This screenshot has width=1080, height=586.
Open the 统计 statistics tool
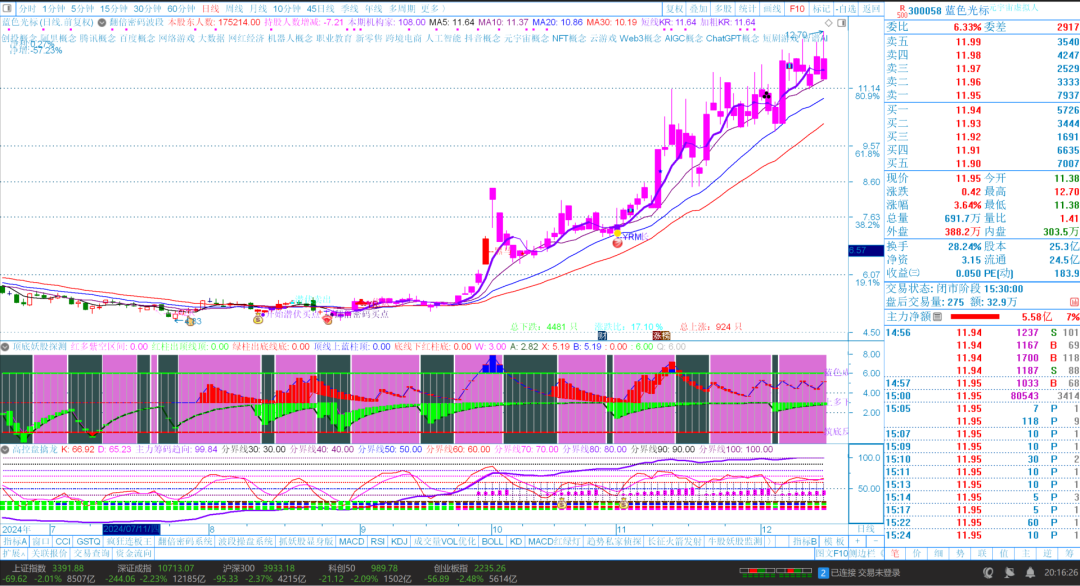coord(747,9)
